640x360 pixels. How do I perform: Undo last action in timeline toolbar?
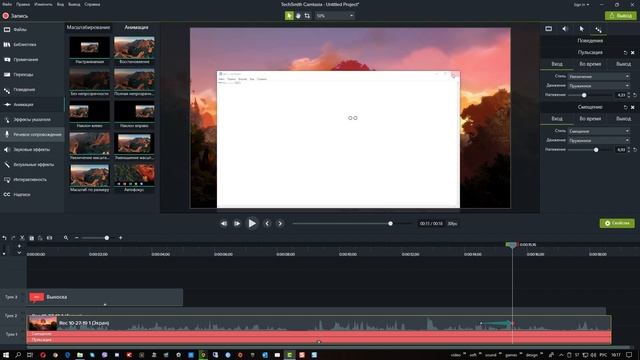coord(4,238)
